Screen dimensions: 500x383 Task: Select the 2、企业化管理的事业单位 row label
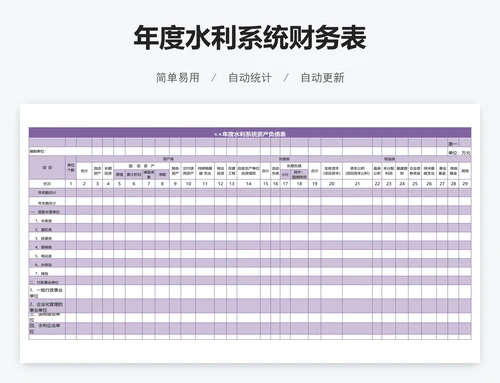[47, 306]
